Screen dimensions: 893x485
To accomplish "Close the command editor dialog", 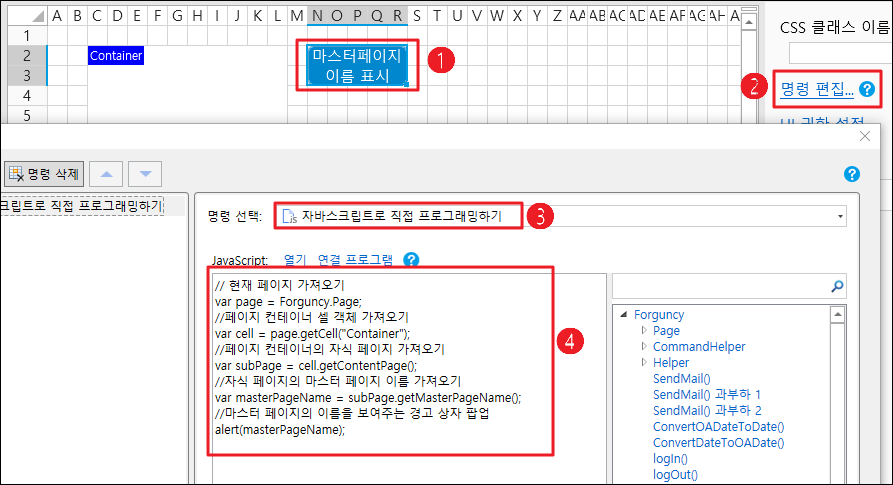I will 865,135.
